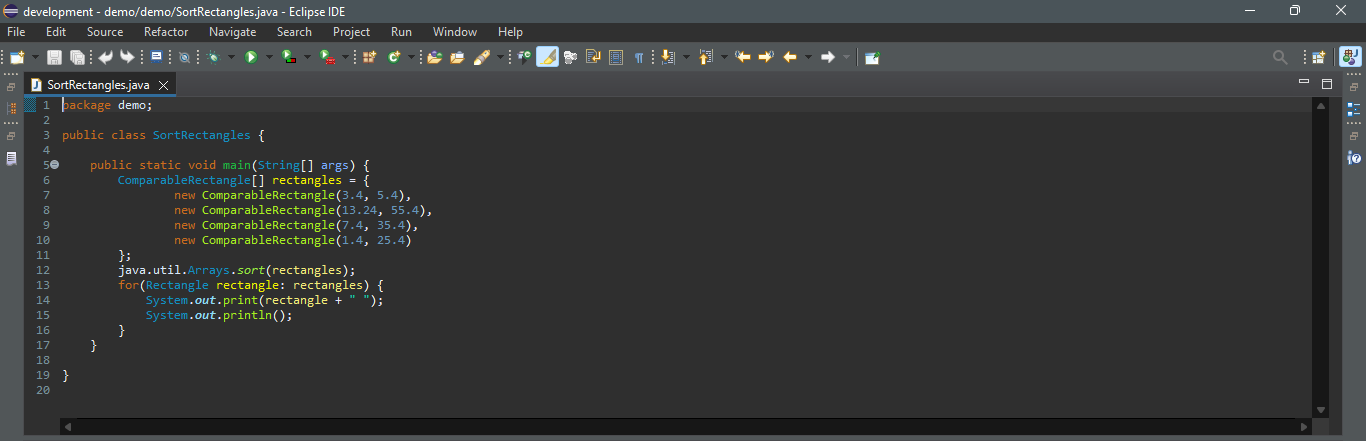
Task: Close the SortRectangles.java tab
Action: pyautogui.click(x=163, y=85)
